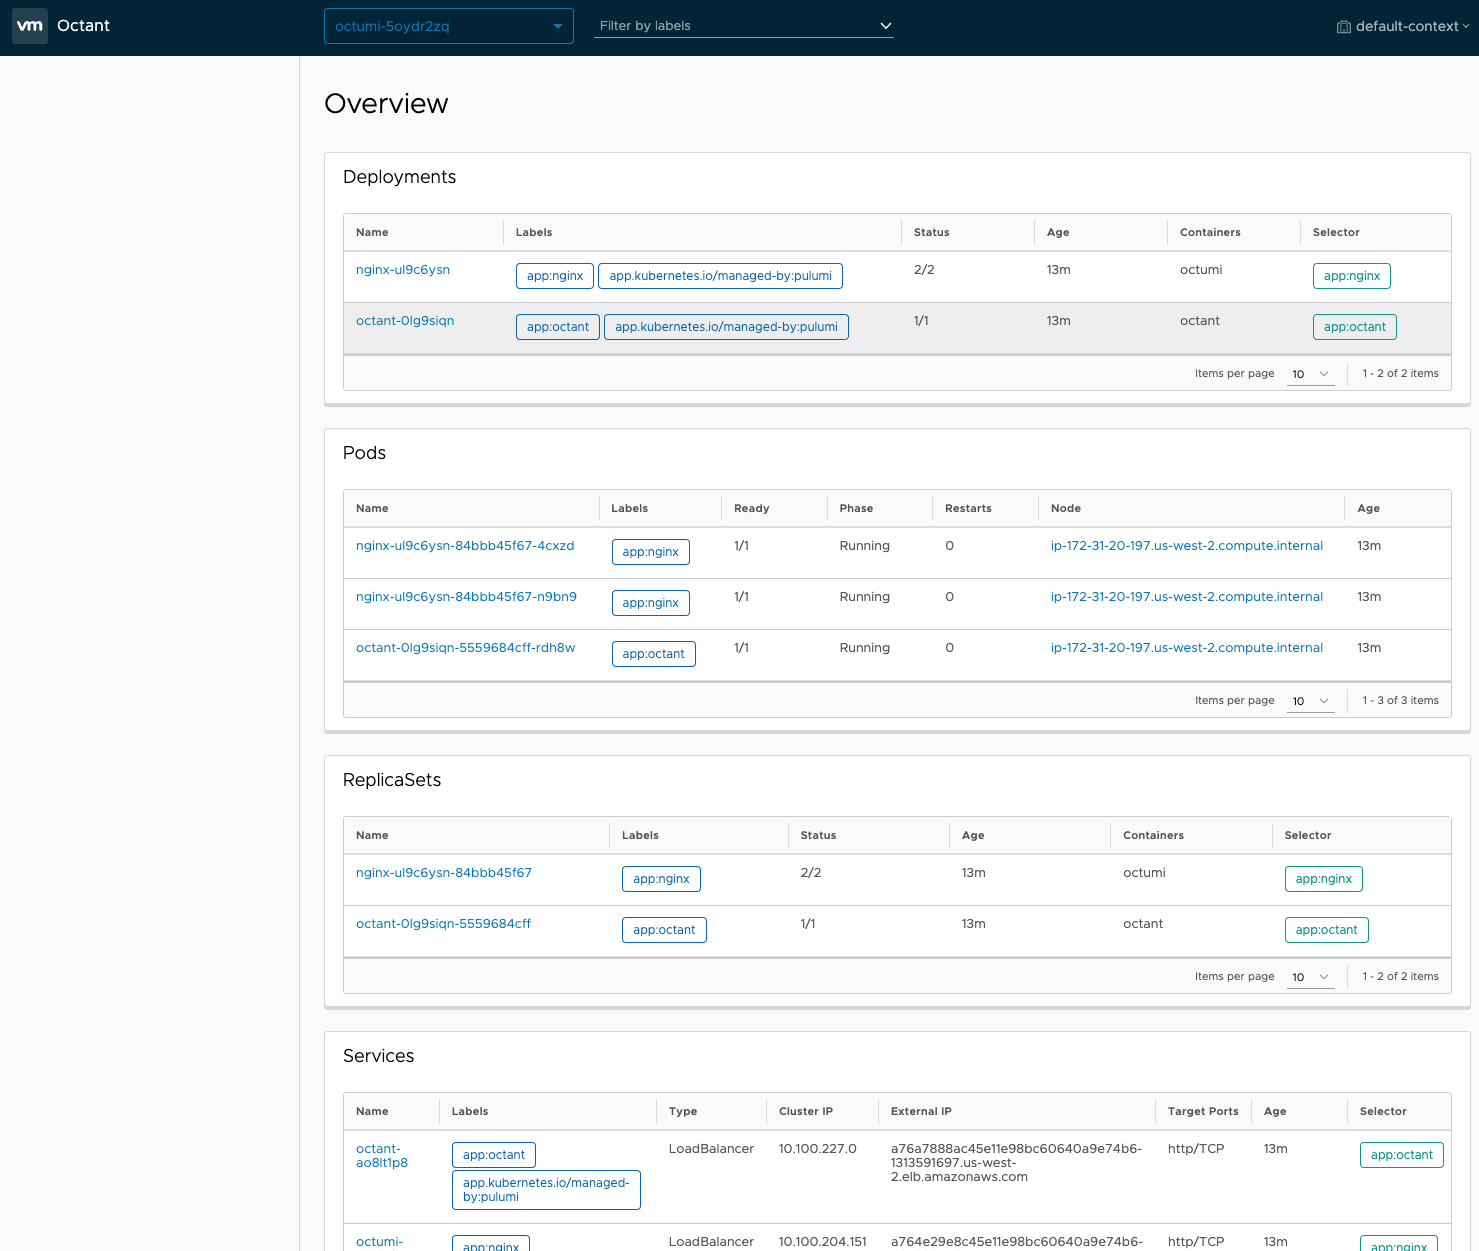The height and width of the screenshot is (1251, 1479).
Task: Open pod nginx-ul9c6ysn-84bbb45f67-4cxzd
Action: point(465,546)
